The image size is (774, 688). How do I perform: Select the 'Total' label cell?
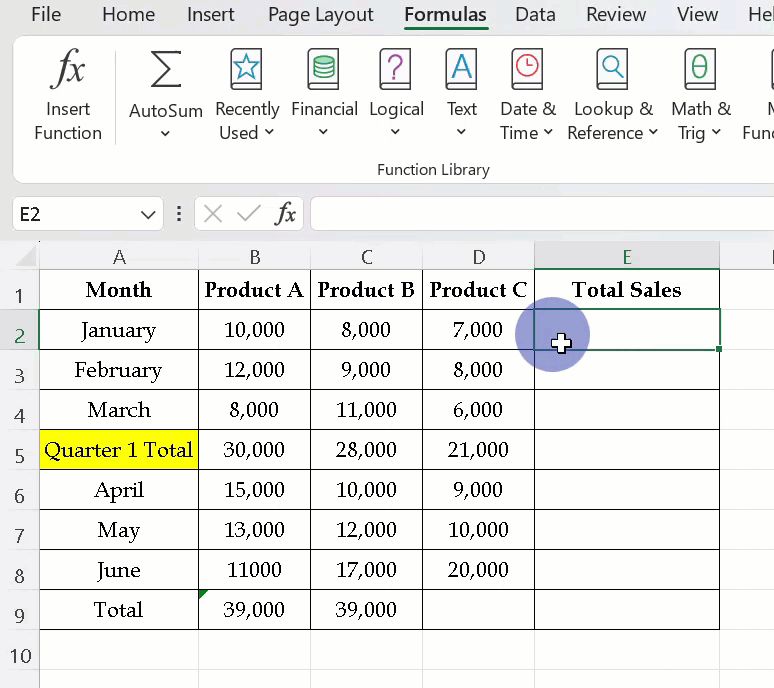[x=119, y=610]
